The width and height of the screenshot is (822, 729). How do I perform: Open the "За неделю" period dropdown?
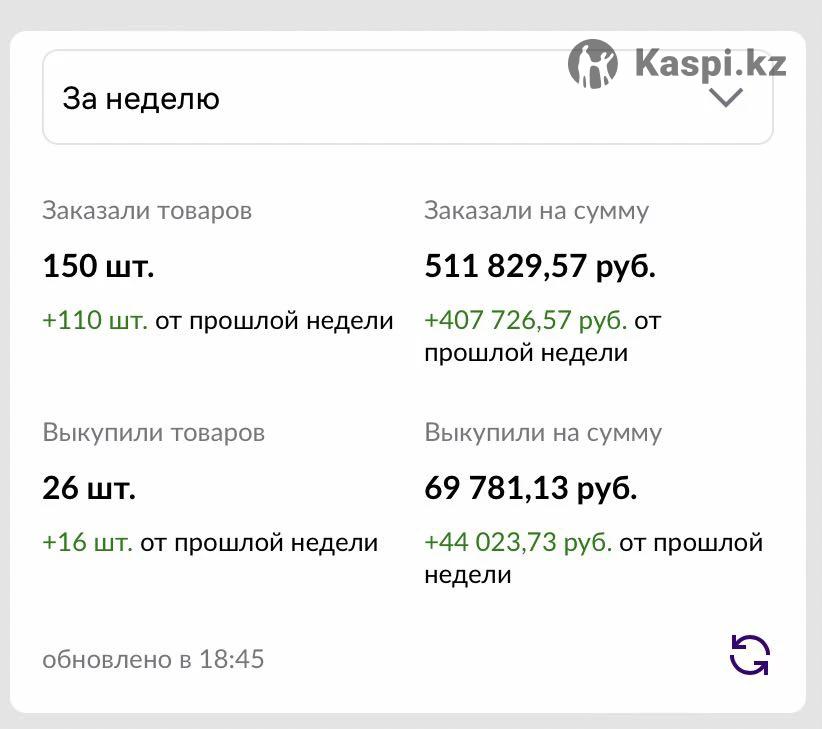coord(407,97)
